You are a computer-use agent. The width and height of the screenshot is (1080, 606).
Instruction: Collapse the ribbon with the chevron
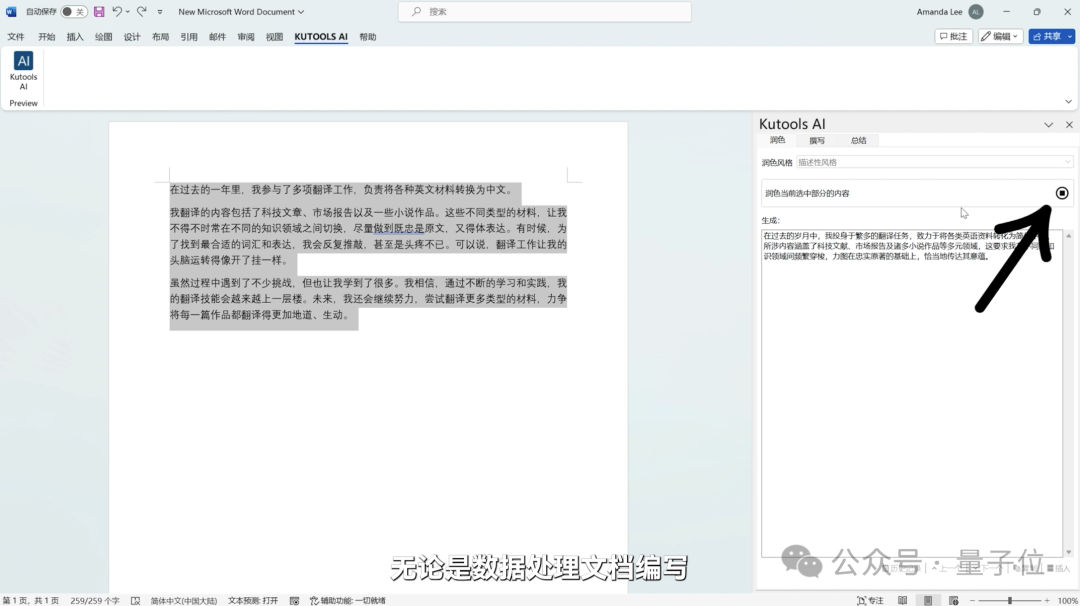(x=1068, y=102)
